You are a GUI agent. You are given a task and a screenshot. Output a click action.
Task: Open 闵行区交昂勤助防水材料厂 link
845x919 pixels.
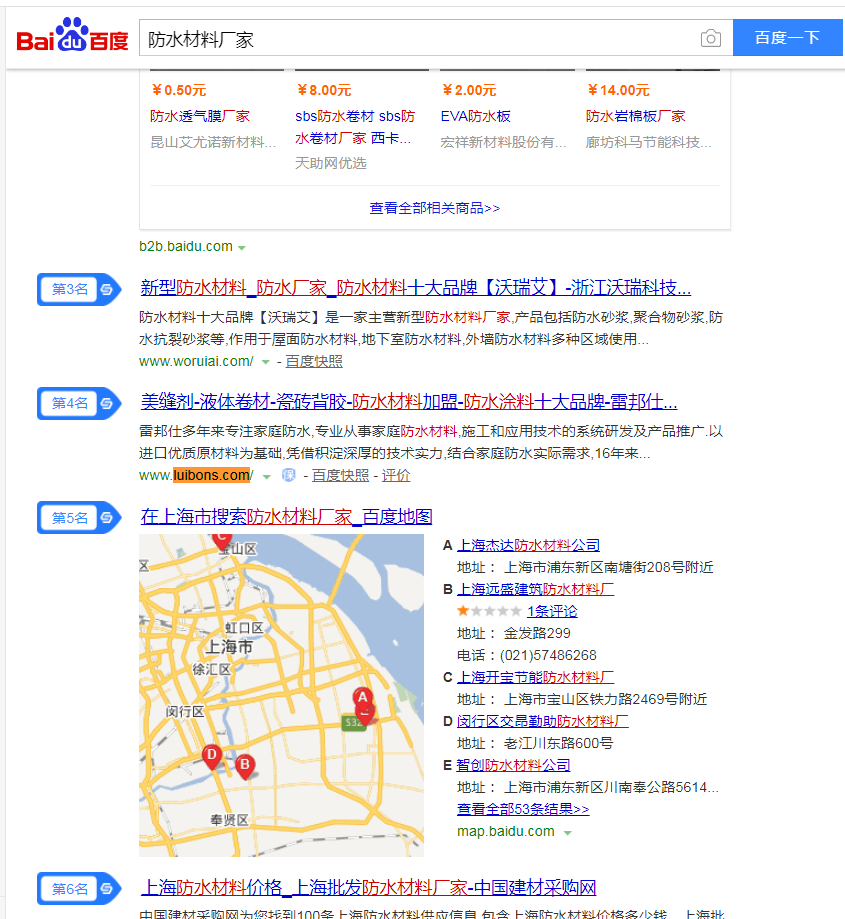(x=542, y=721)
